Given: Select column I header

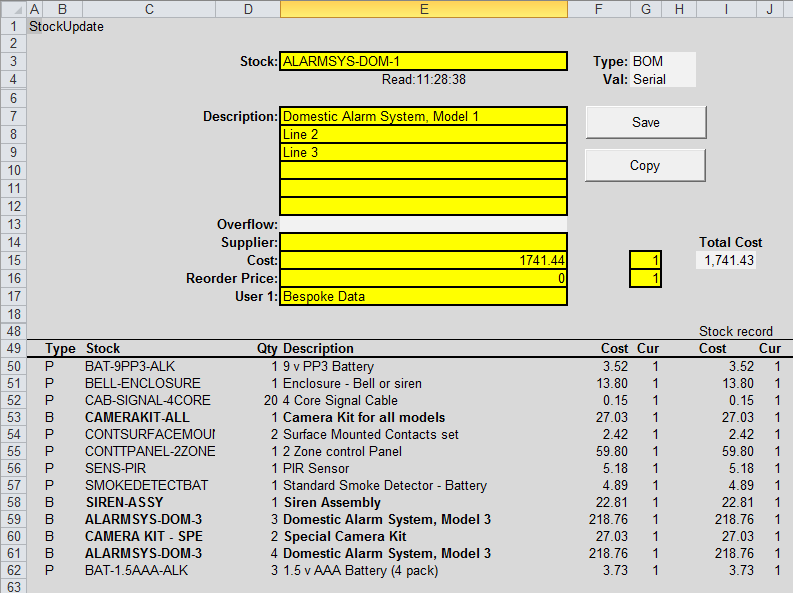Looking at the screenshot, I should click(x=726, y=9).
